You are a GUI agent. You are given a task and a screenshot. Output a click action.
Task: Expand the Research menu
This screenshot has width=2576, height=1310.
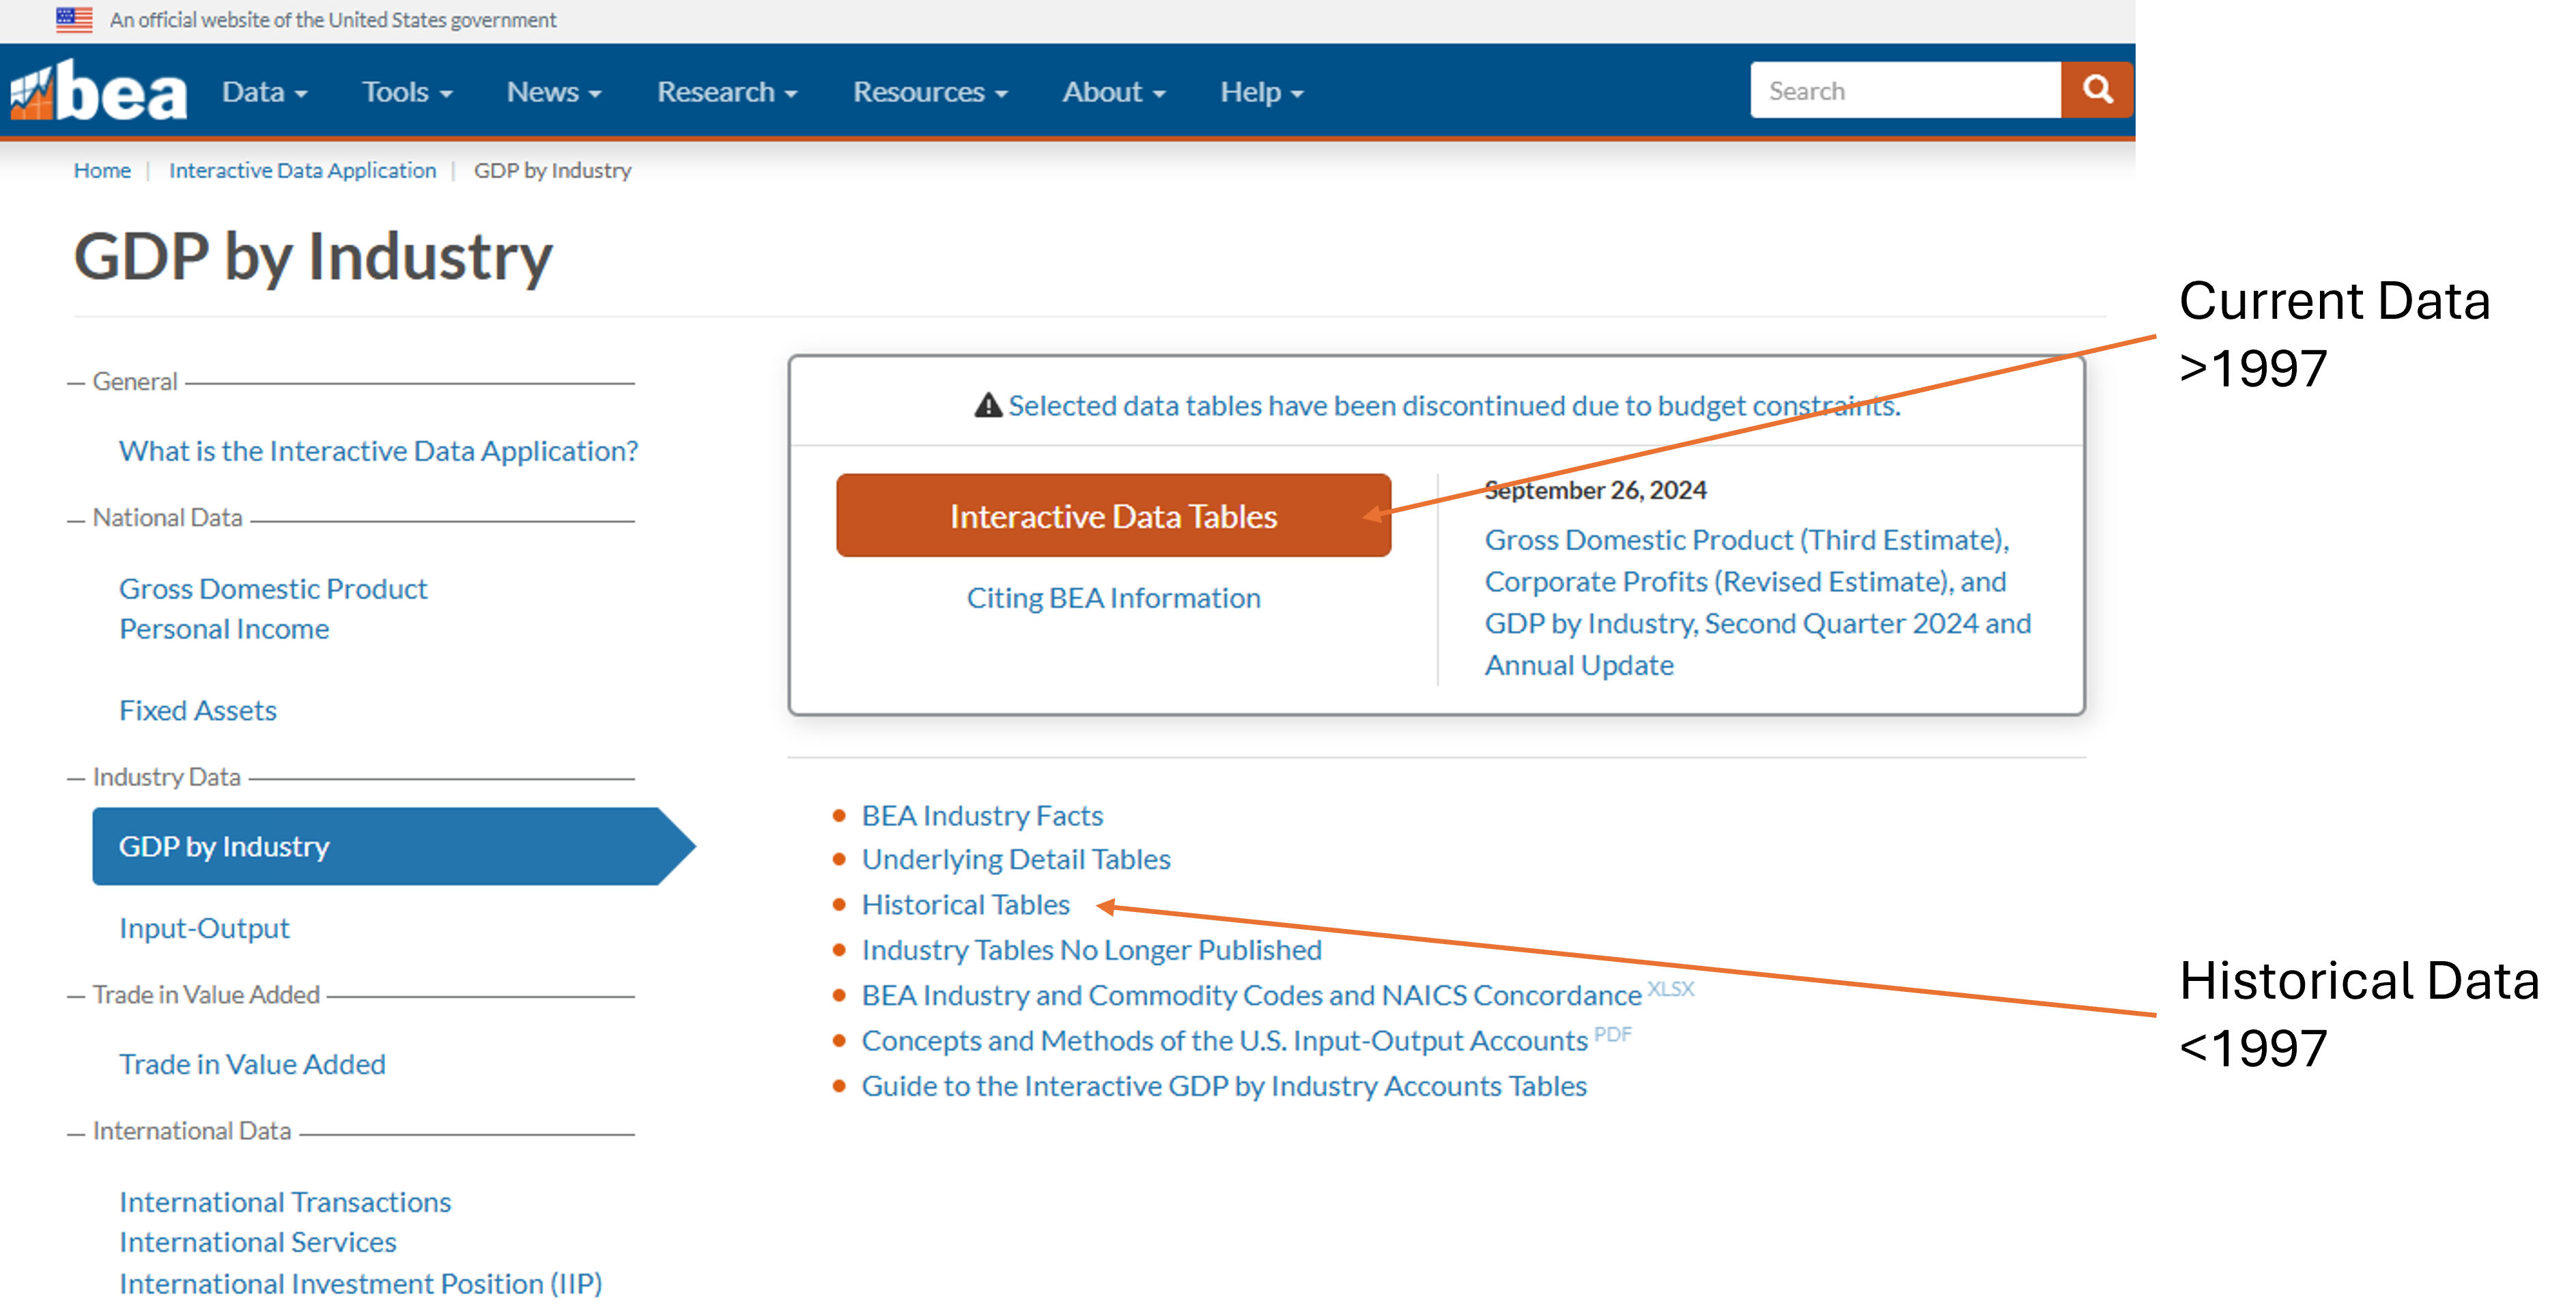[727, 92]
